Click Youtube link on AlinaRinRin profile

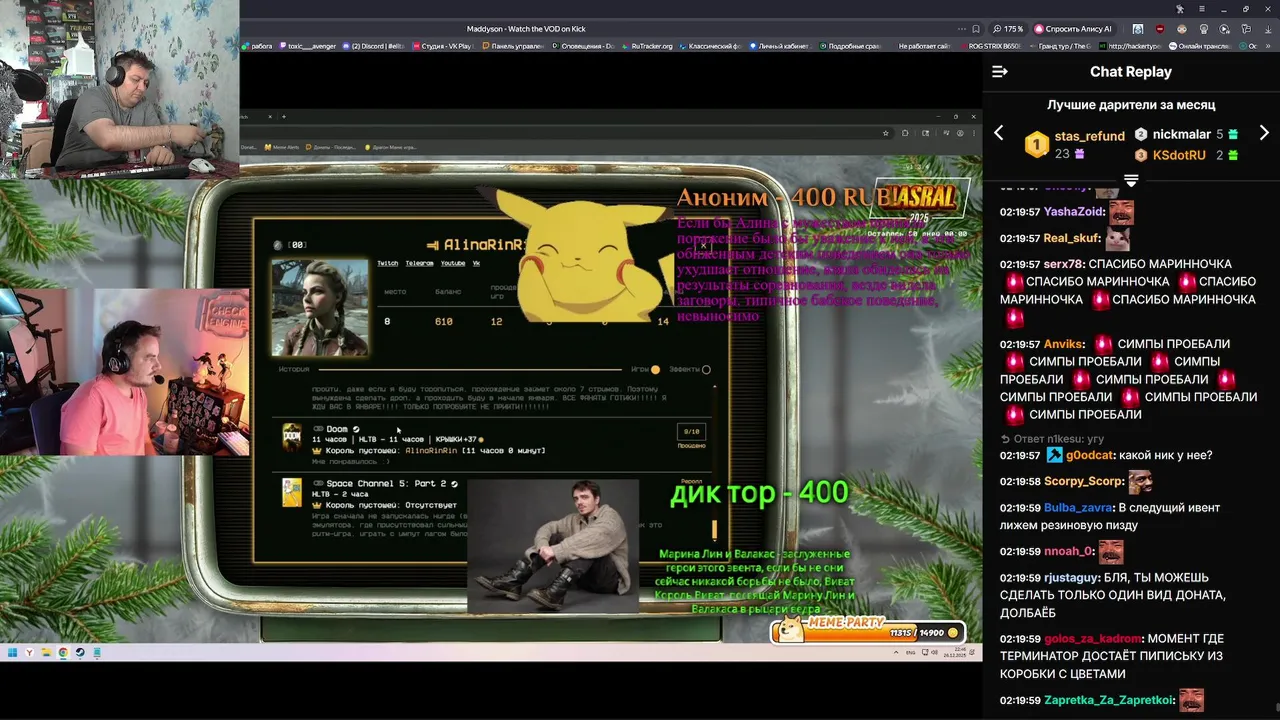(x=453, y=263)
